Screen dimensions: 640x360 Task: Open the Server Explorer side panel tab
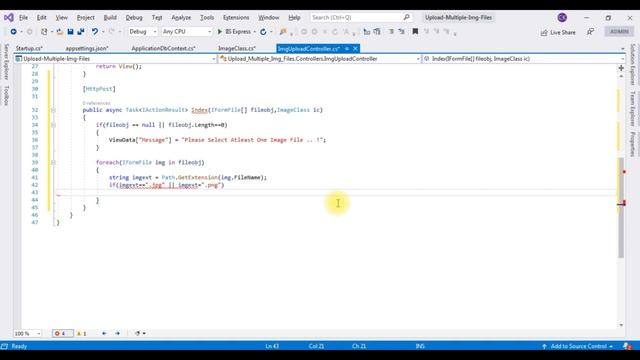[6, 62]
